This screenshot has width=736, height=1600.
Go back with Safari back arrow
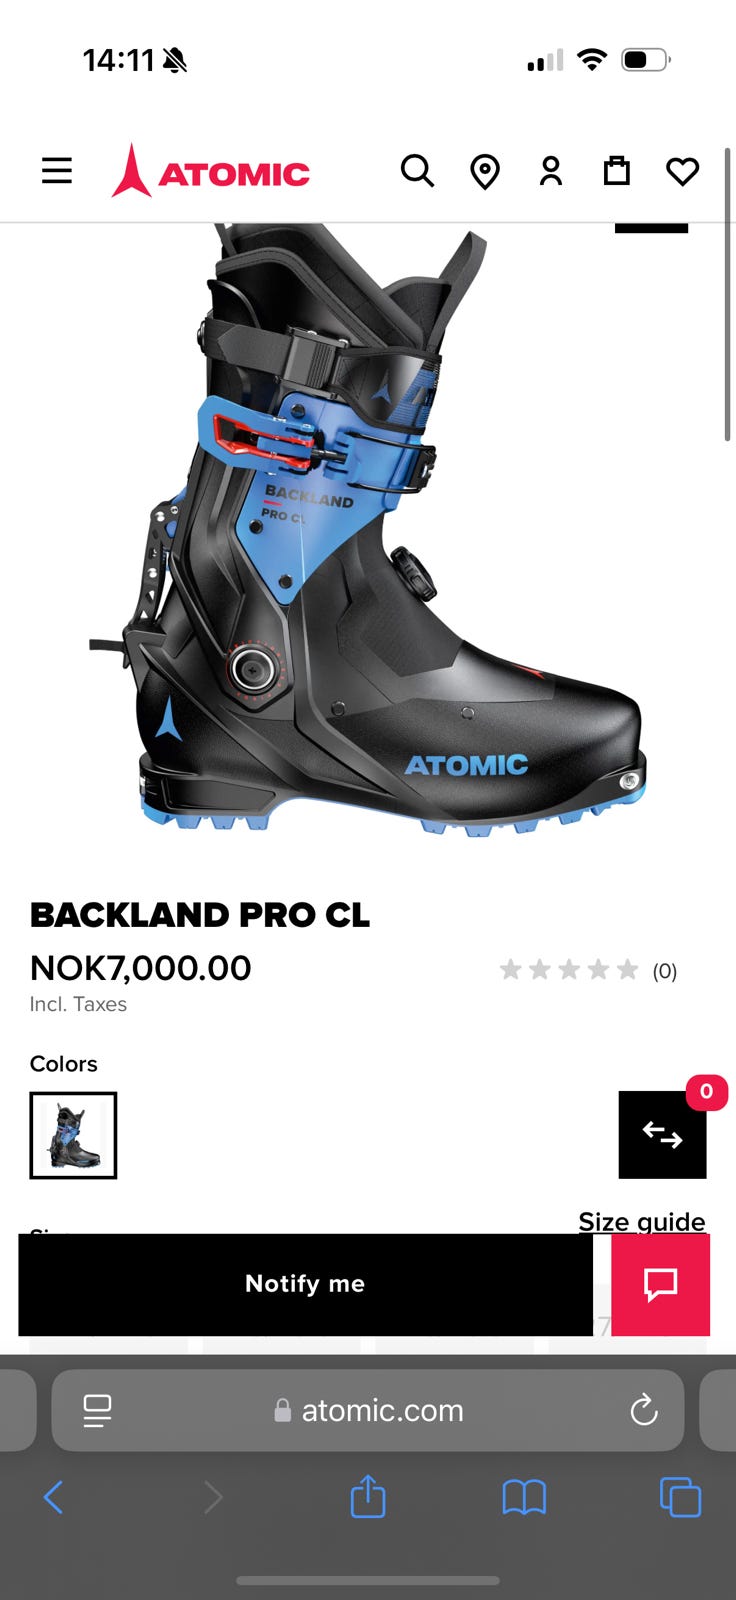54,1497
